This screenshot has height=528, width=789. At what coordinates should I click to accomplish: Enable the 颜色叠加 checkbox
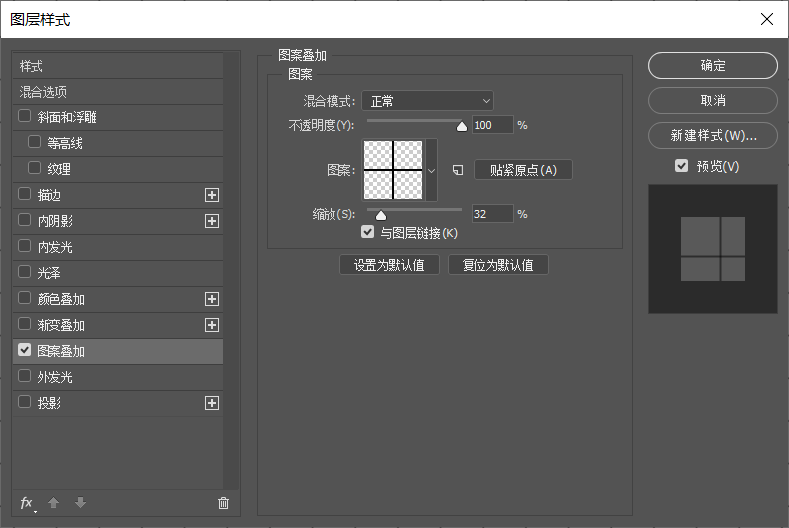(x=24, y=298)
